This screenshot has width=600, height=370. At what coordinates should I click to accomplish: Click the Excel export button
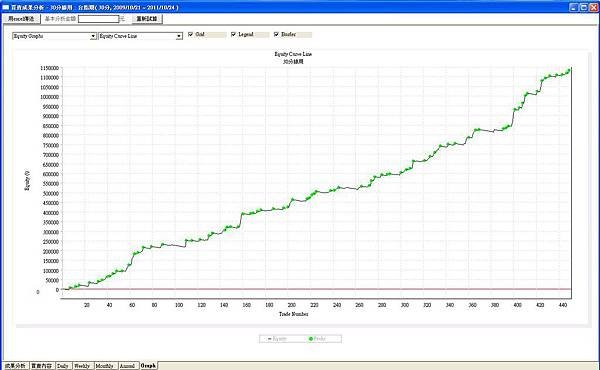(x=21, y=19)
